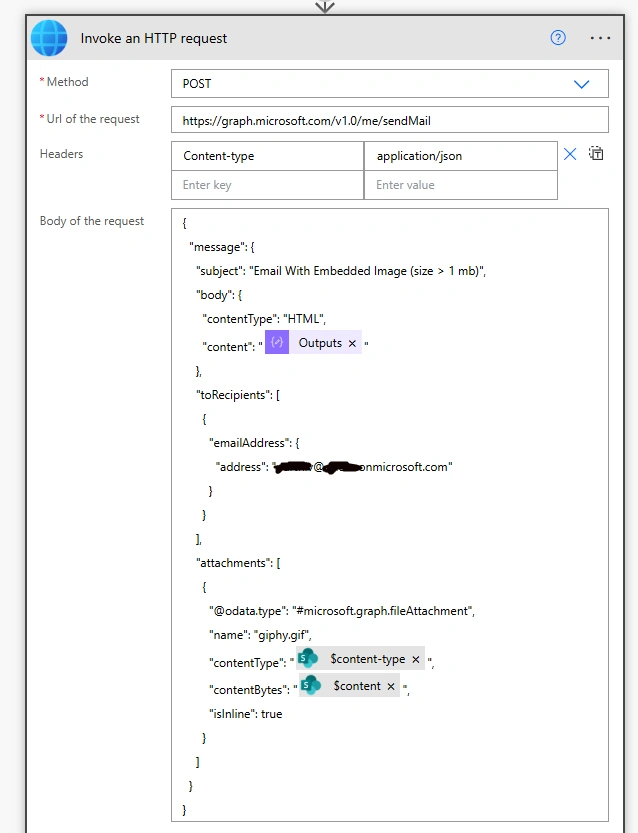This screenshot has height=833, width=638.
Task: Select the $content dynamic token
Action: (x=349, y=685)
